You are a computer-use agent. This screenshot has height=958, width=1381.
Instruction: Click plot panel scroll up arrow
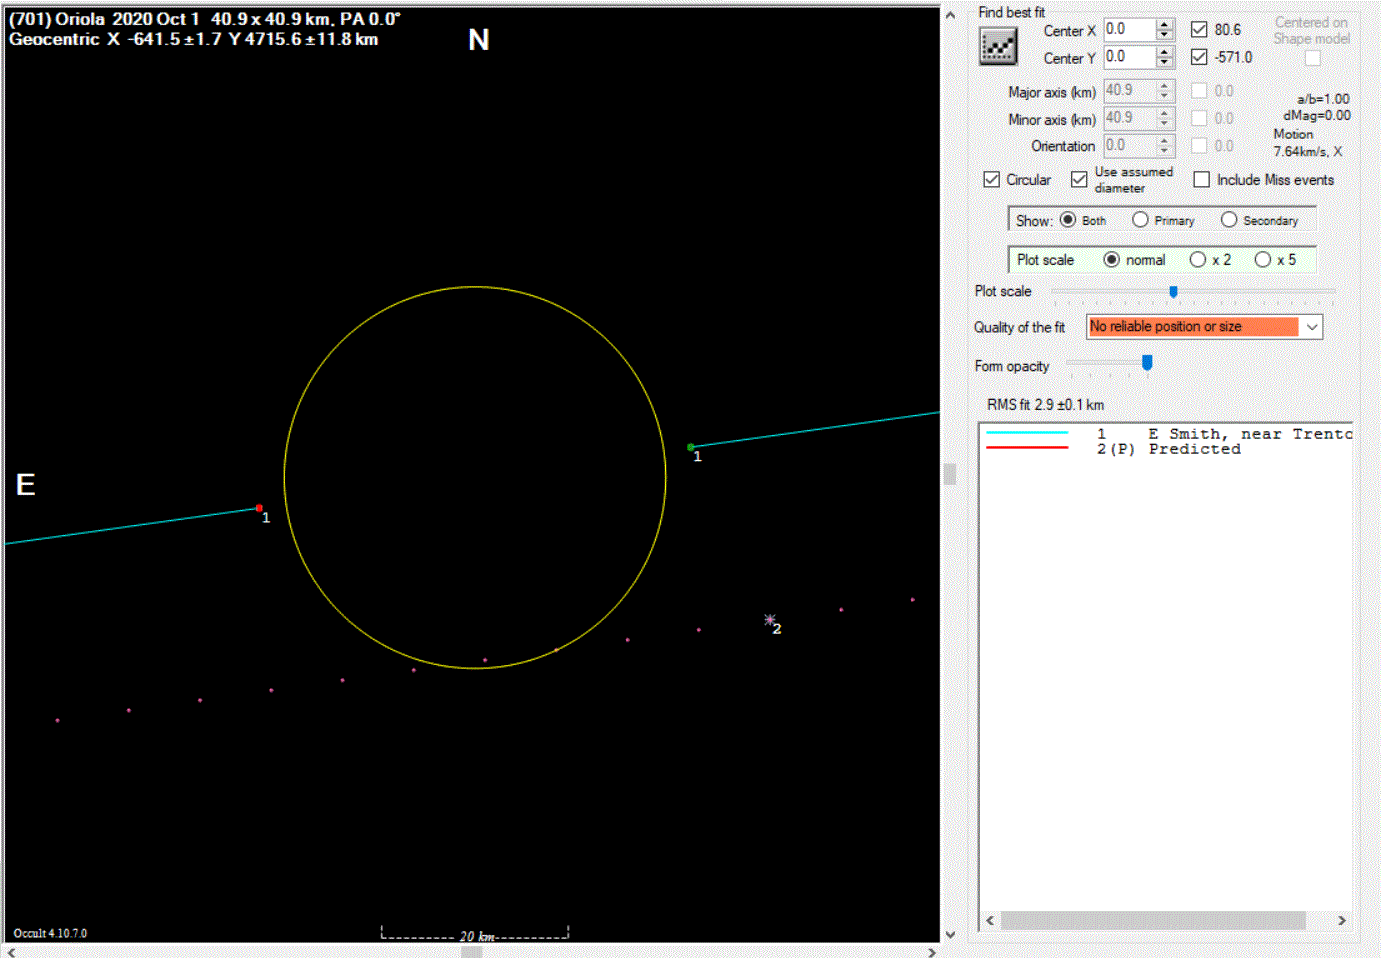[x=950, y=15]
